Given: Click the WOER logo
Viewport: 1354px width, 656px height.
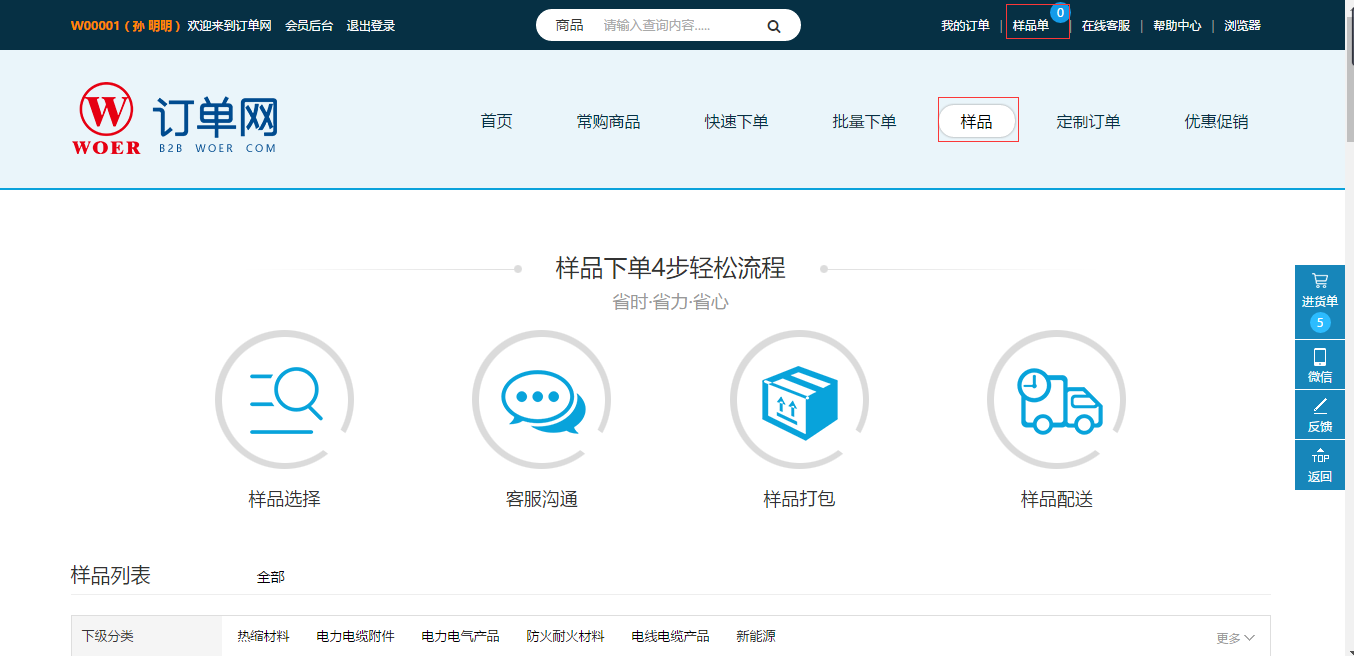Looking at the screenshot, I should [107, 116].
